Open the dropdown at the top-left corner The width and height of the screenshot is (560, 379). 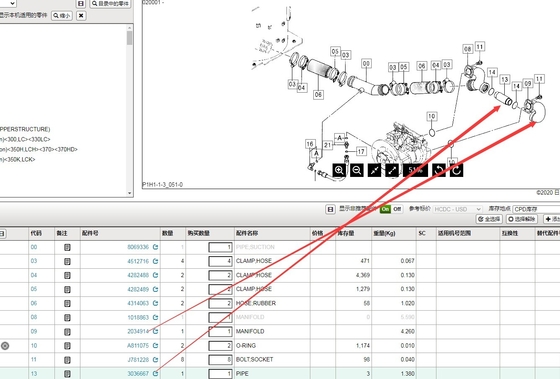[8, 4]
